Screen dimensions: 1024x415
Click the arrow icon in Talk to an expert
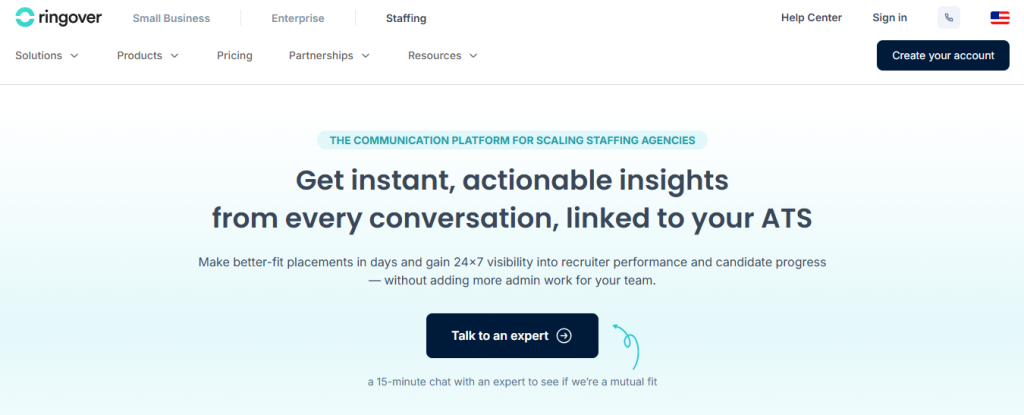click(x=564, y=336)
